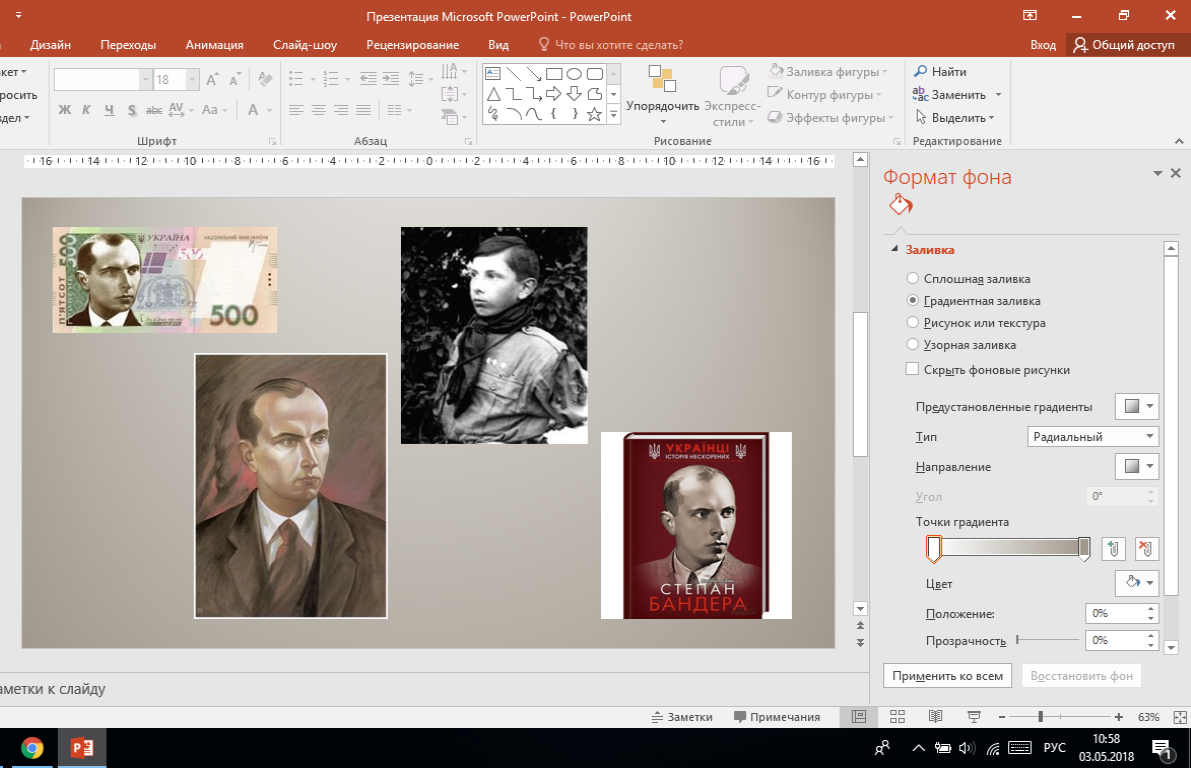Open Примечания comments pane

(777, 717)
